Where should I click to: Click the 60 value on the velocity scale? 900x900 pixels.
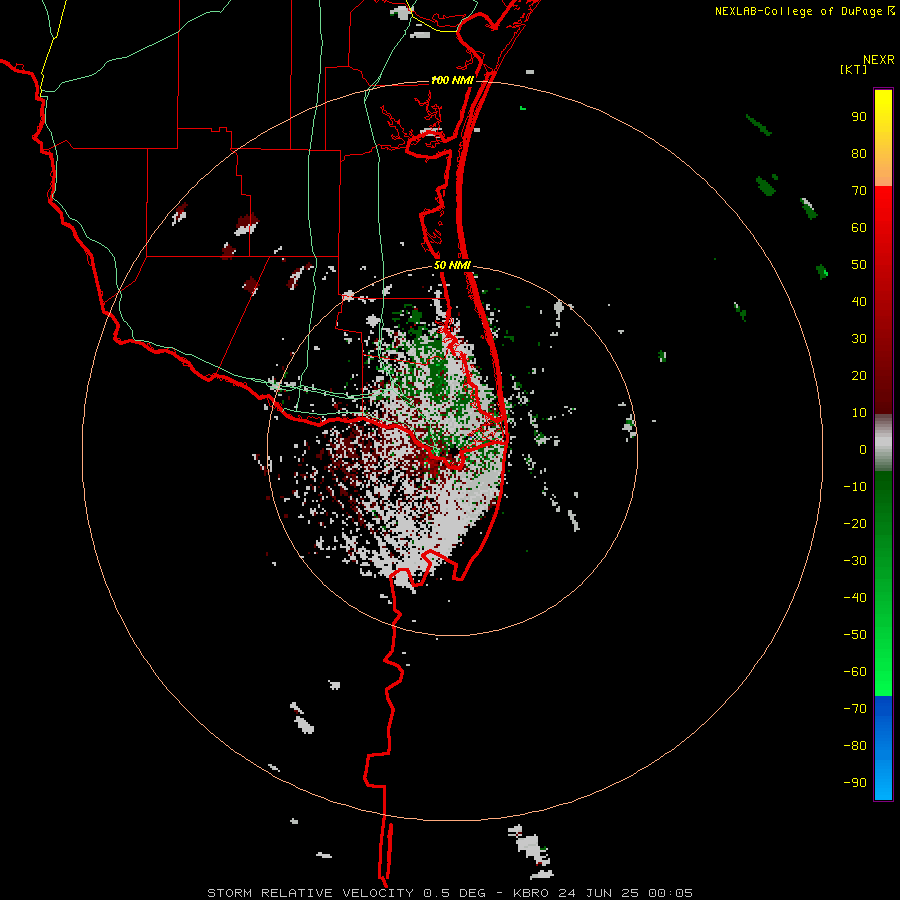(859, 227)
